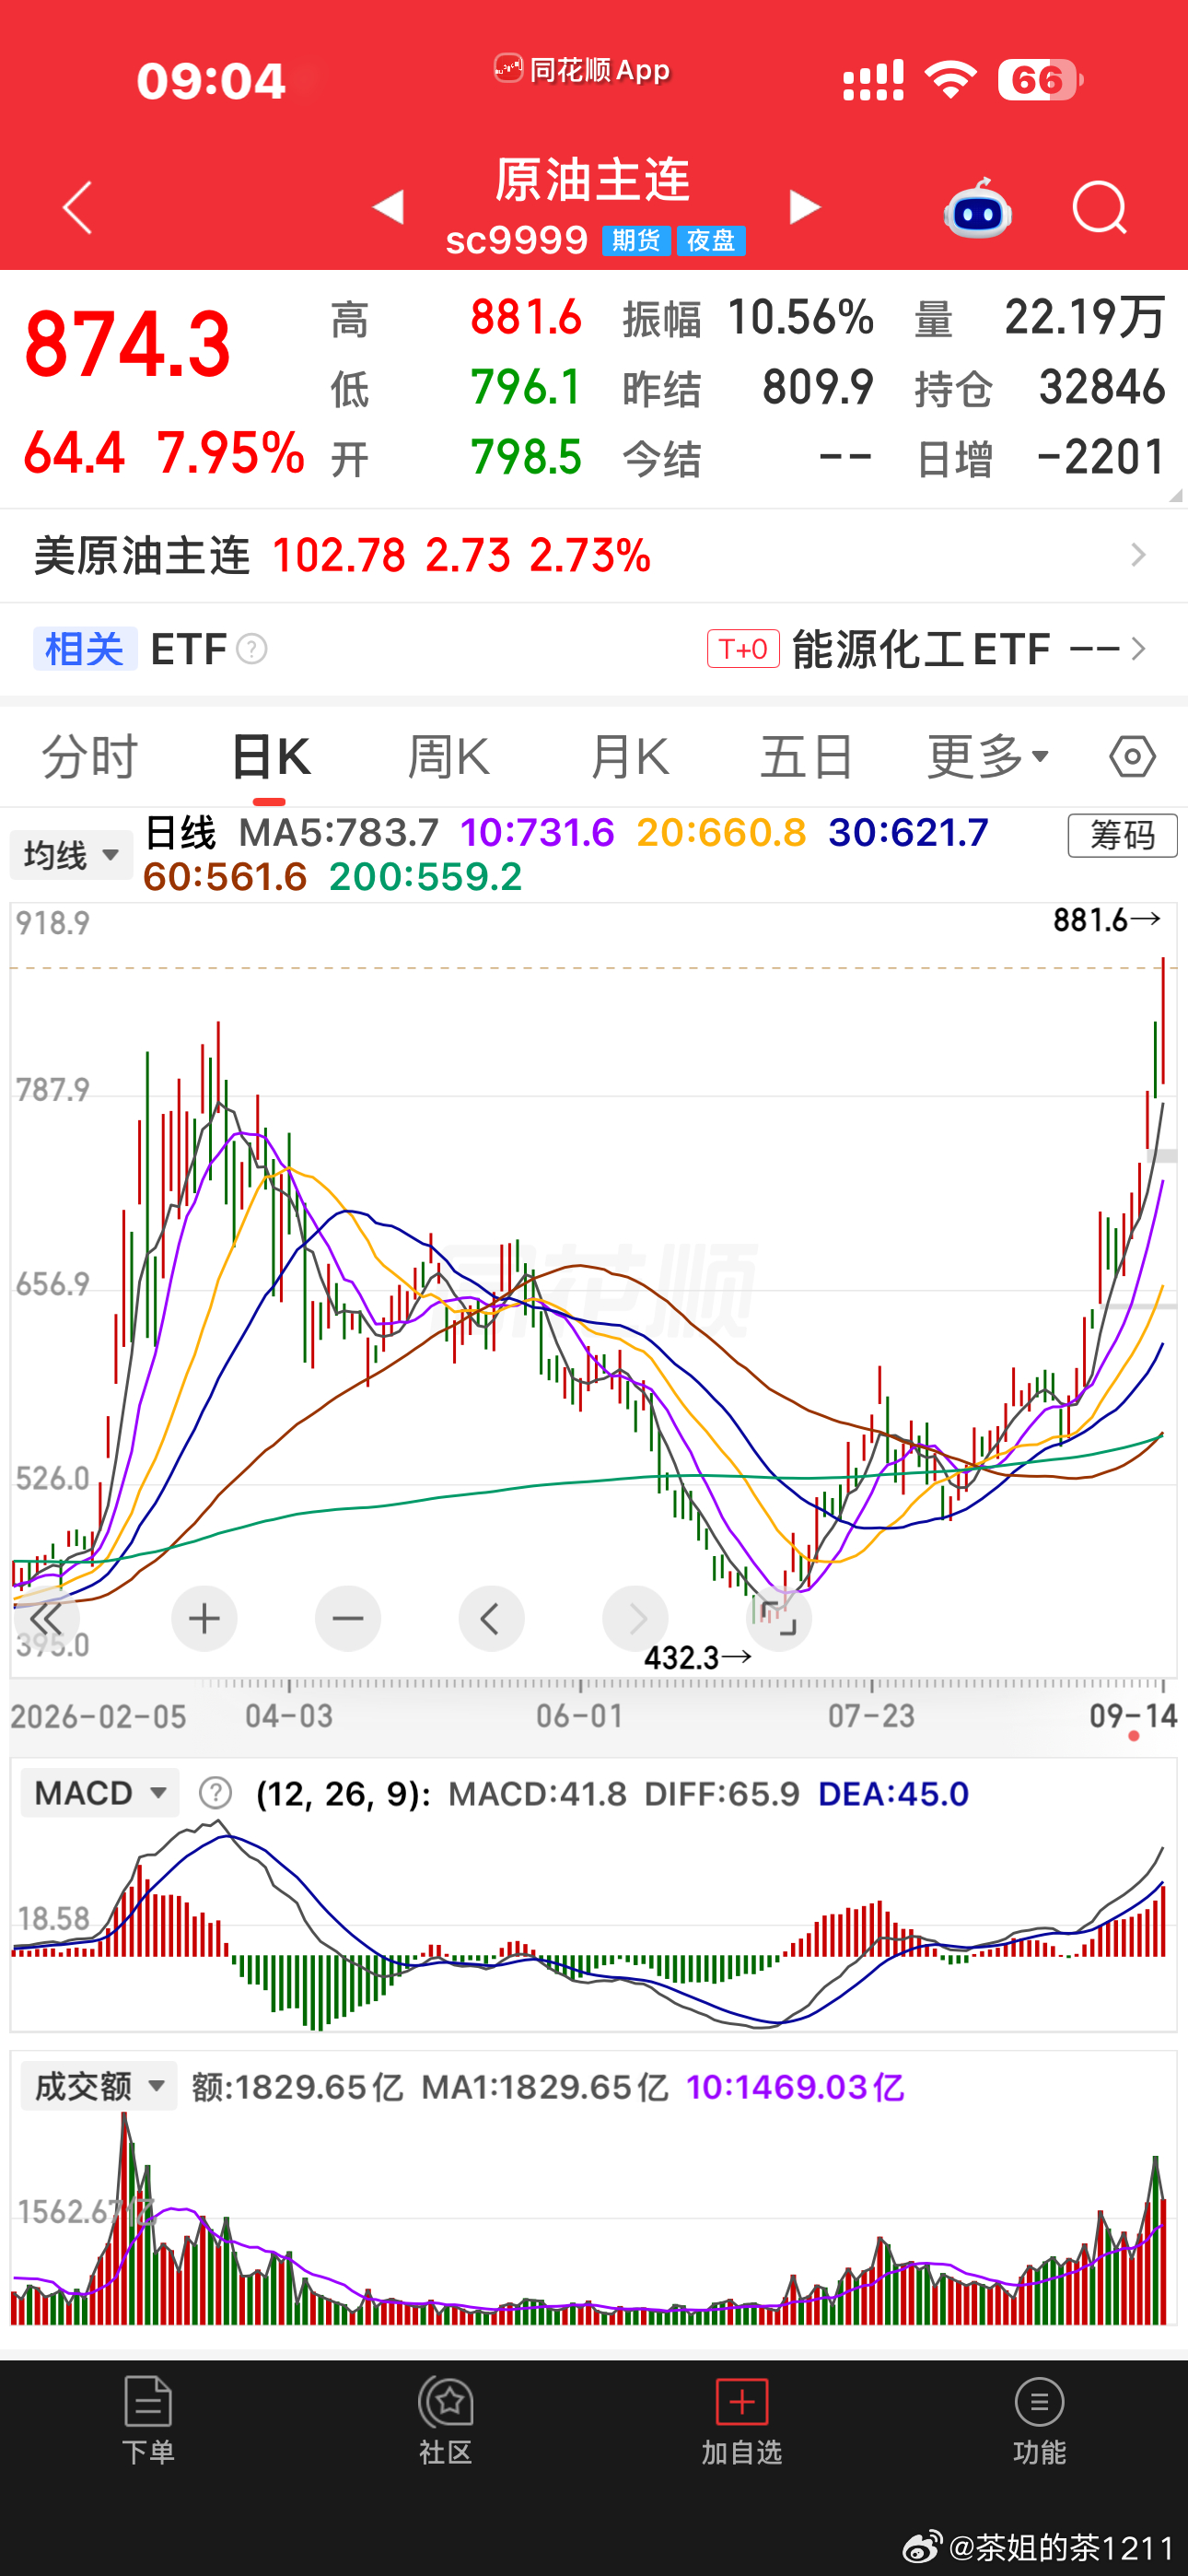Toggle the 筹码 chip distribution button
This screenshot has height=2576, width=1188.
coord(1122,835)
